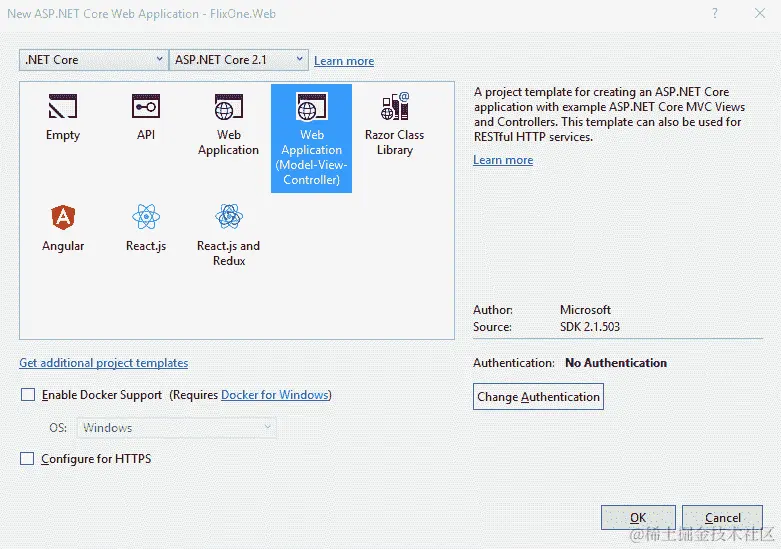This screenshot has height=549, width=781.
Task: Open Learn more link under template description
Action: (x=503, y=160)
